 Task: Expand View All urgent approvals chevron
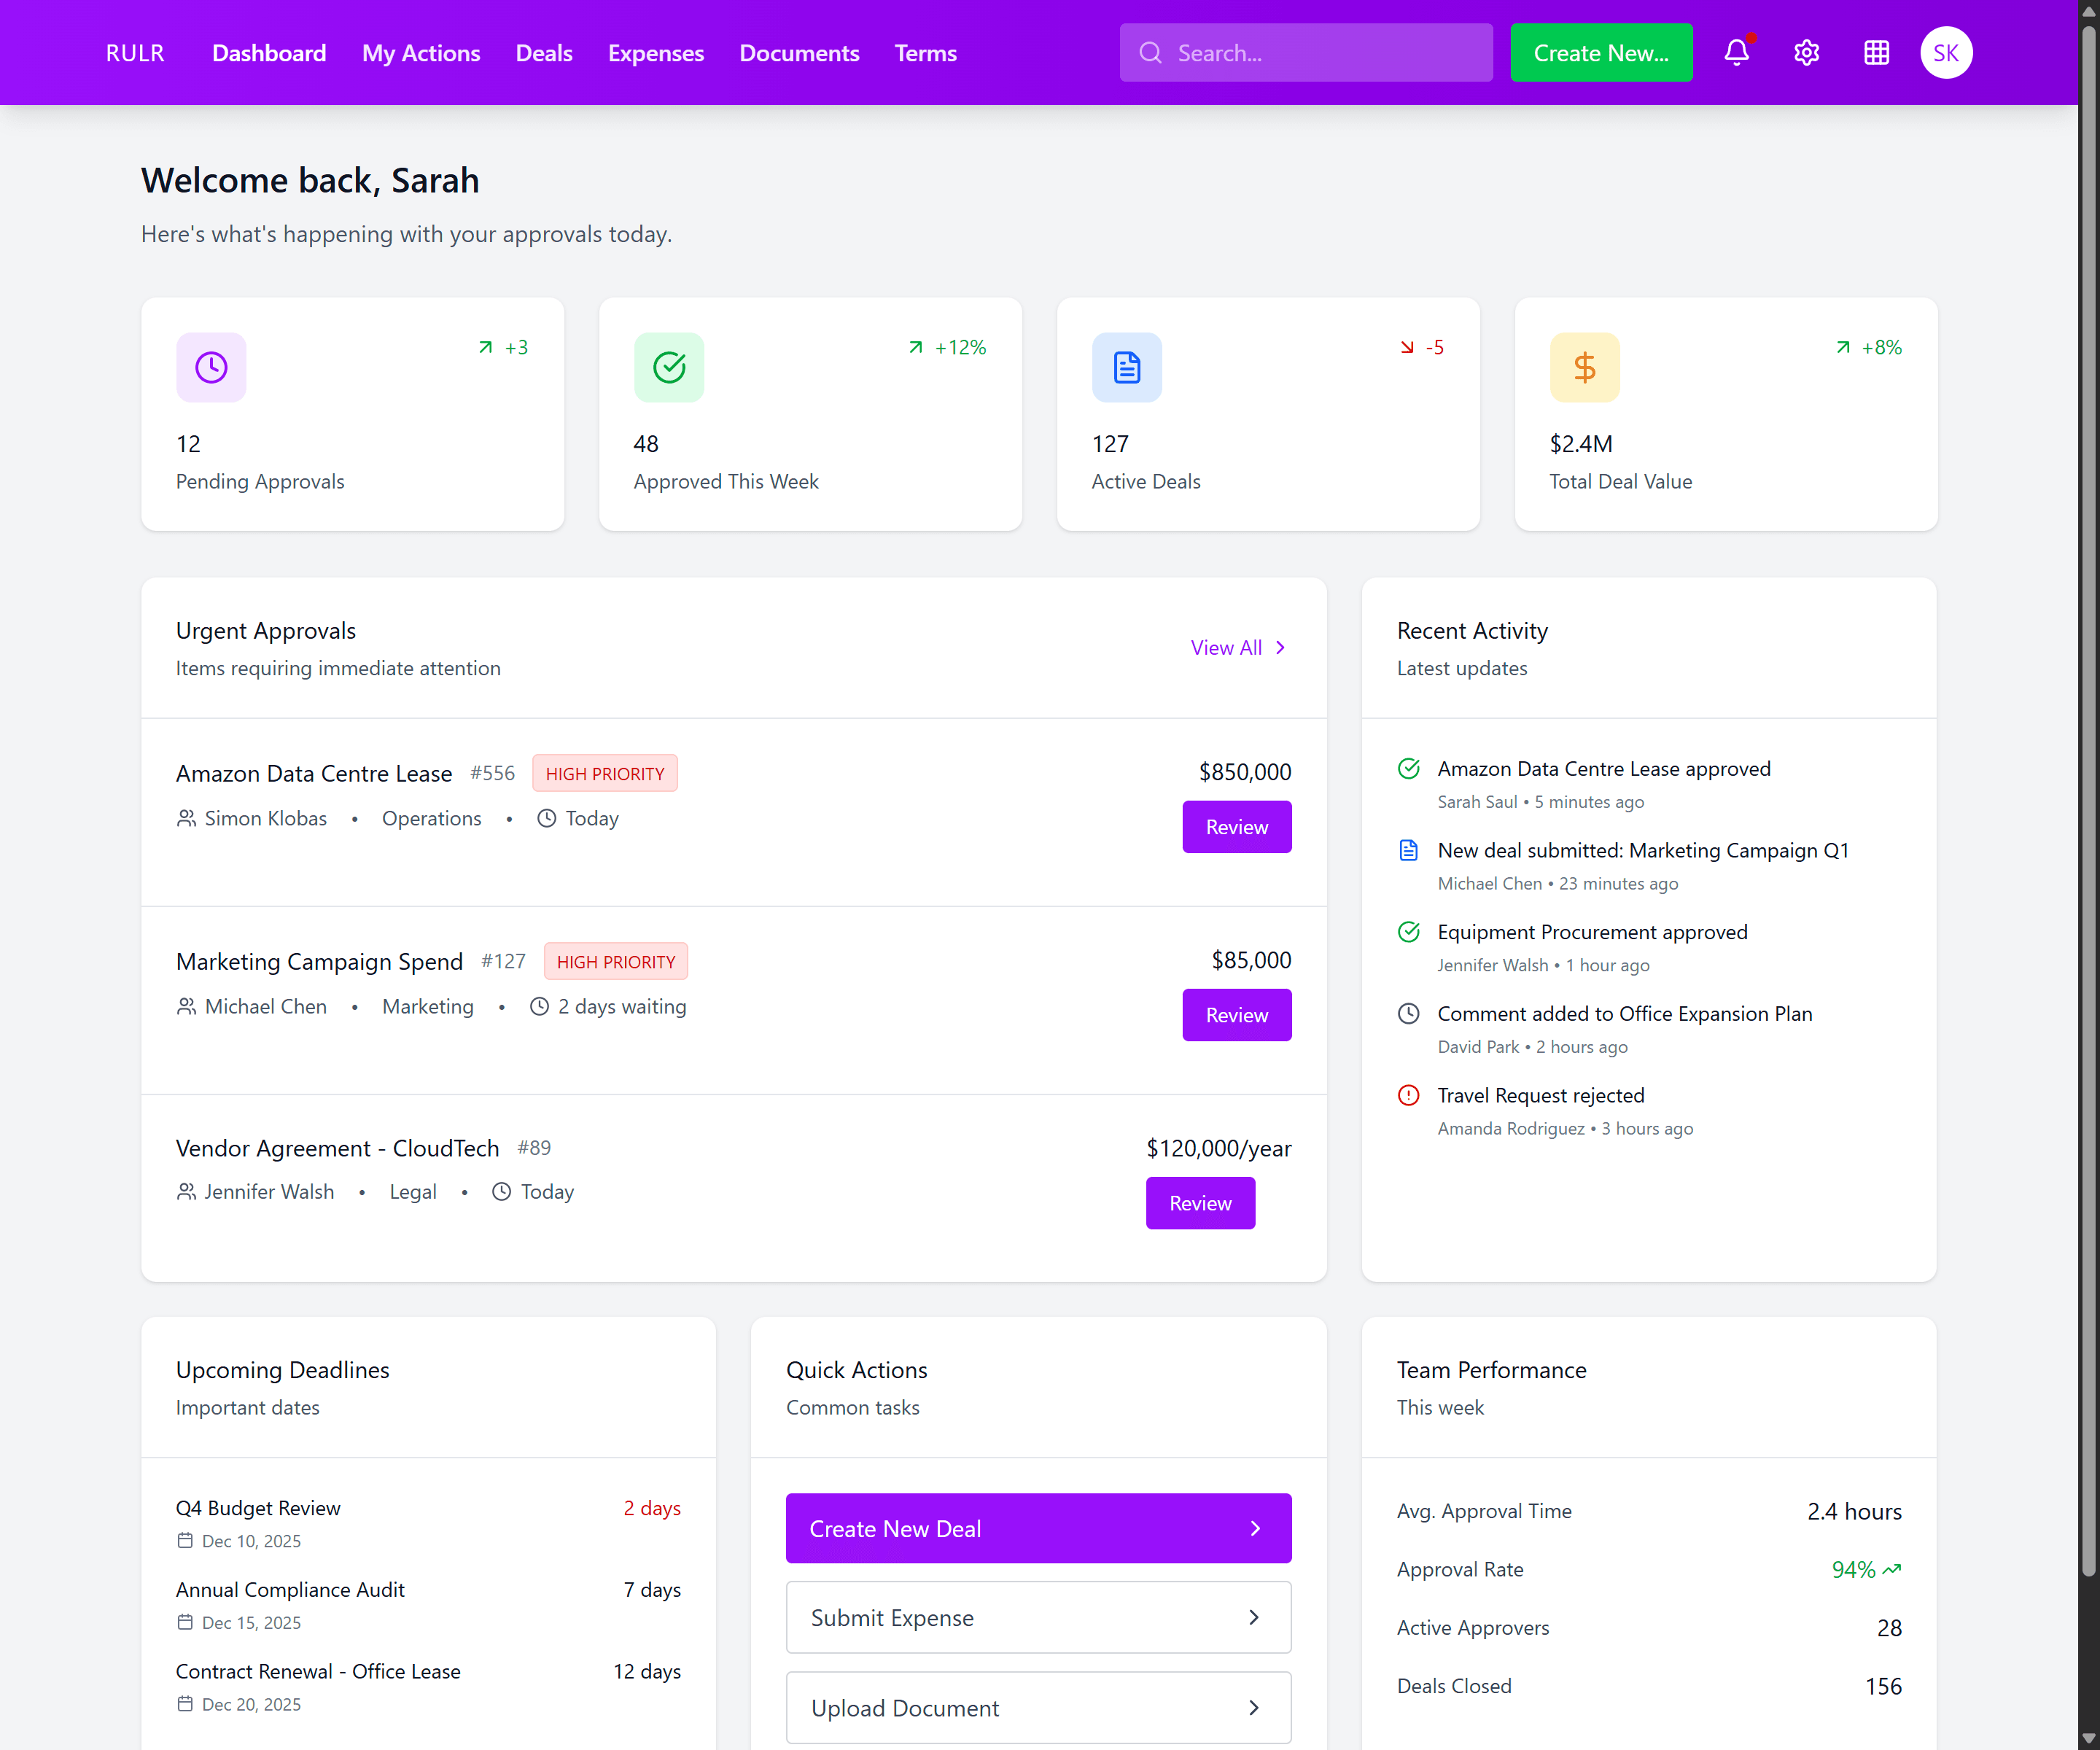[1280, 648]
